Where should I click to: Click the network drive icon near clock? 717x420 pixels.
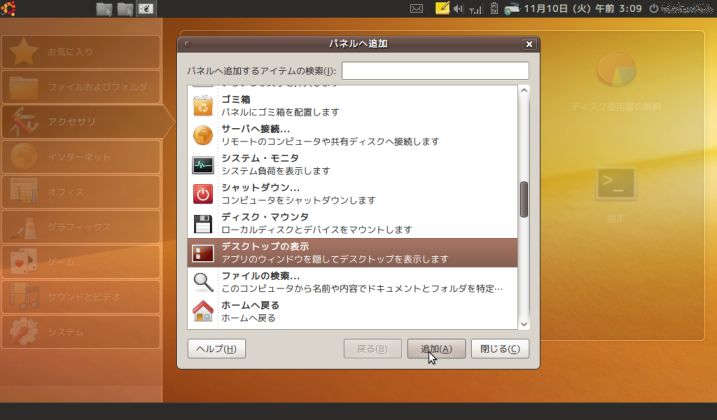pyautogui.click(x=512, y=8)
